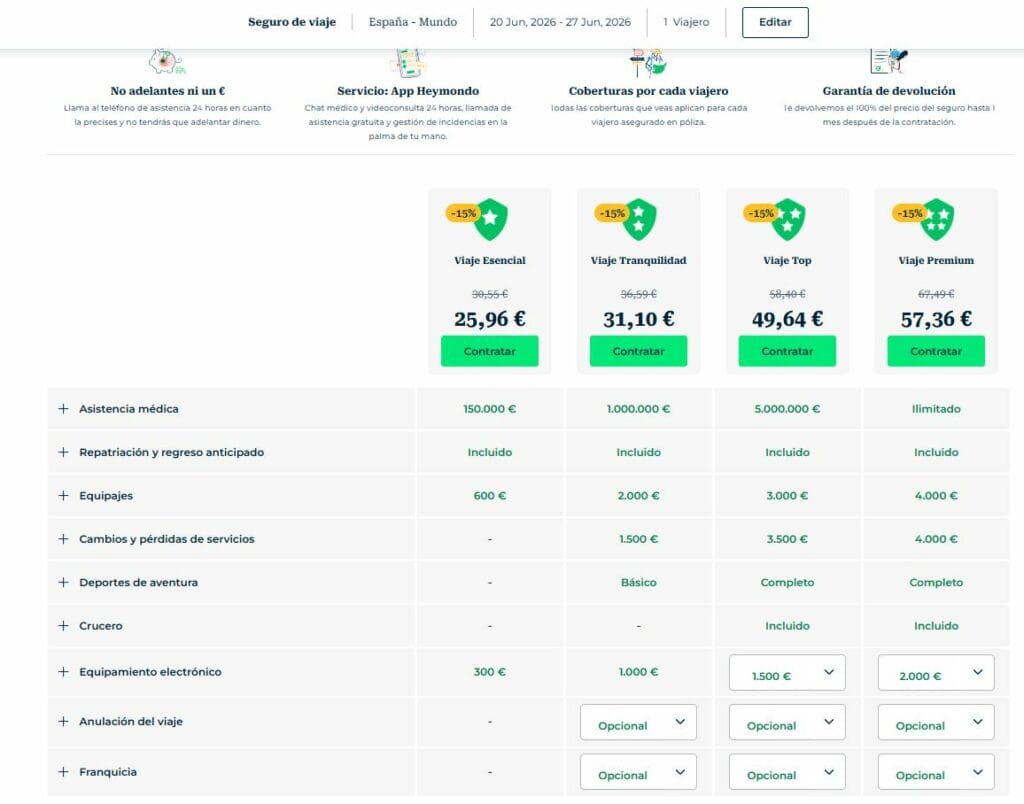Screen dimensions: 1024x804
Task: Click the Garantía de devolución heading
Action: pyautogui.click(x=889, y=91)
